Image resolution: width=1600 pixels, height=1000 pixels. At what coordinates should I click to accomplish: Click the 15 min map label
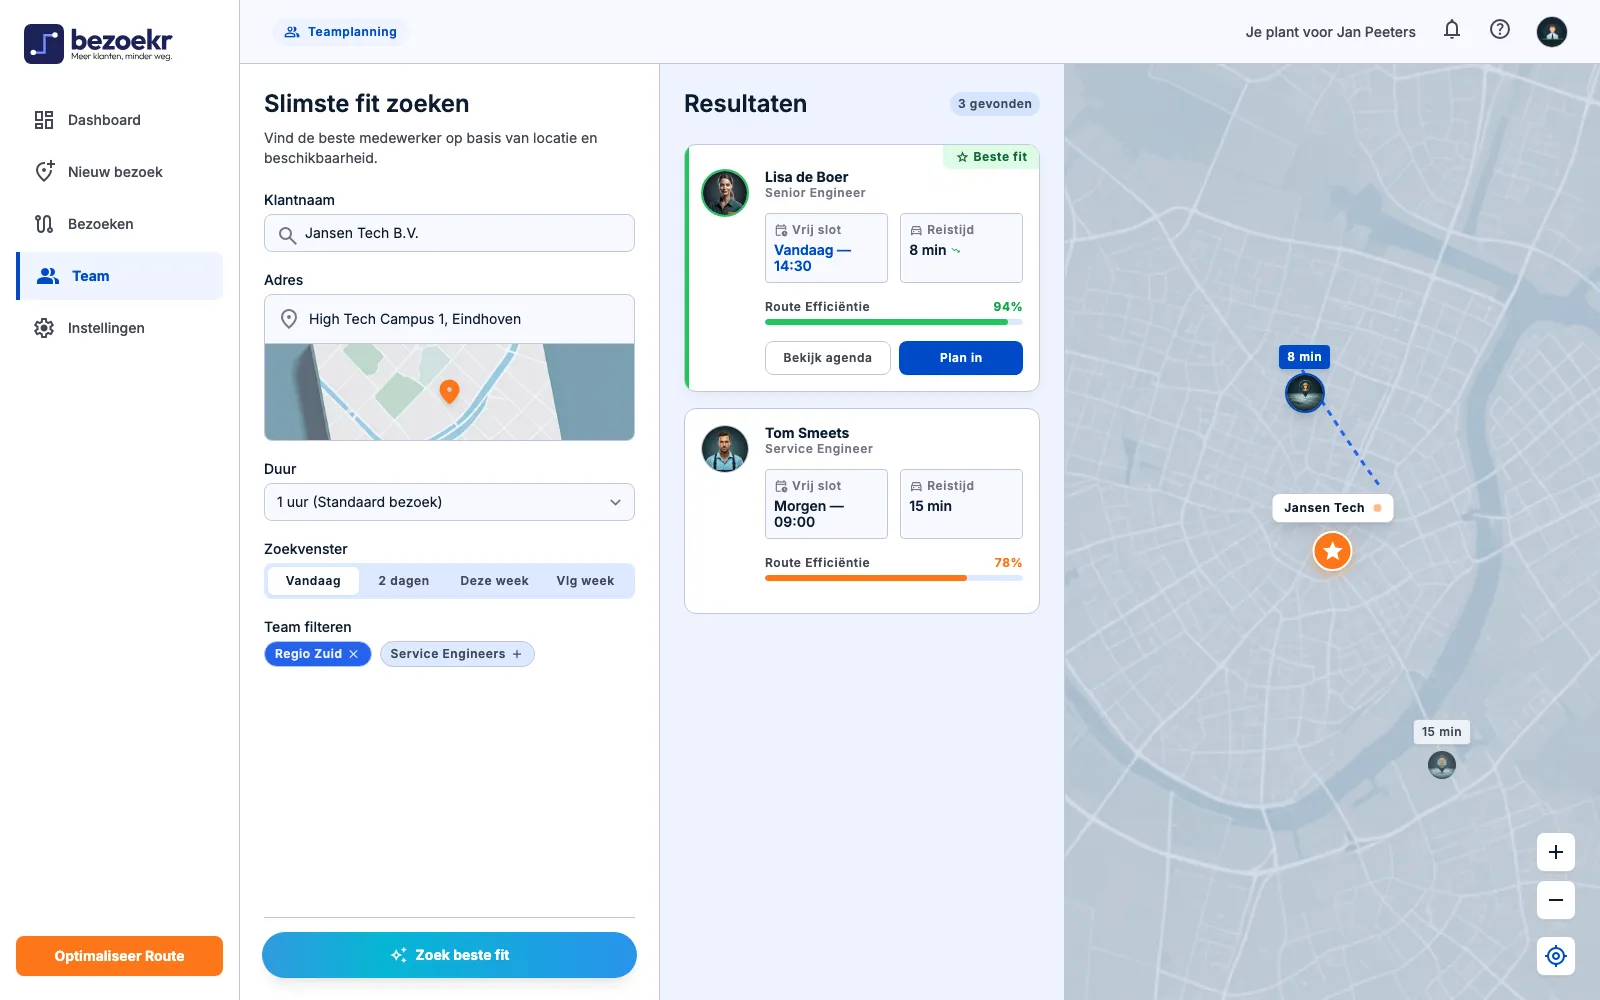coord(1441,732)
